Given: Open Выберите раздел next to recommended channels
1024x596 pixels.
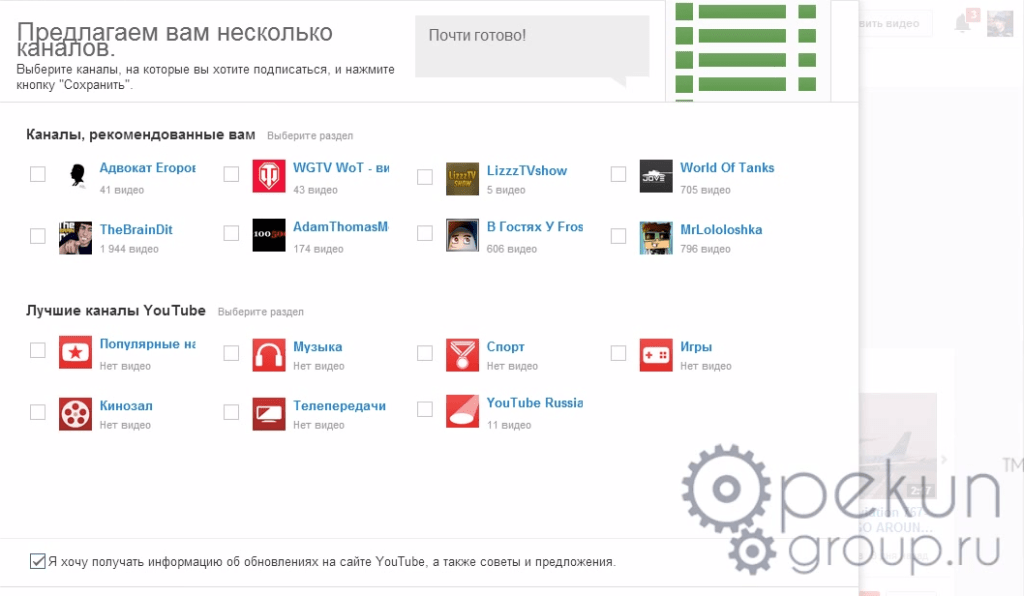Looking at the screenshot, I should 310,136.
